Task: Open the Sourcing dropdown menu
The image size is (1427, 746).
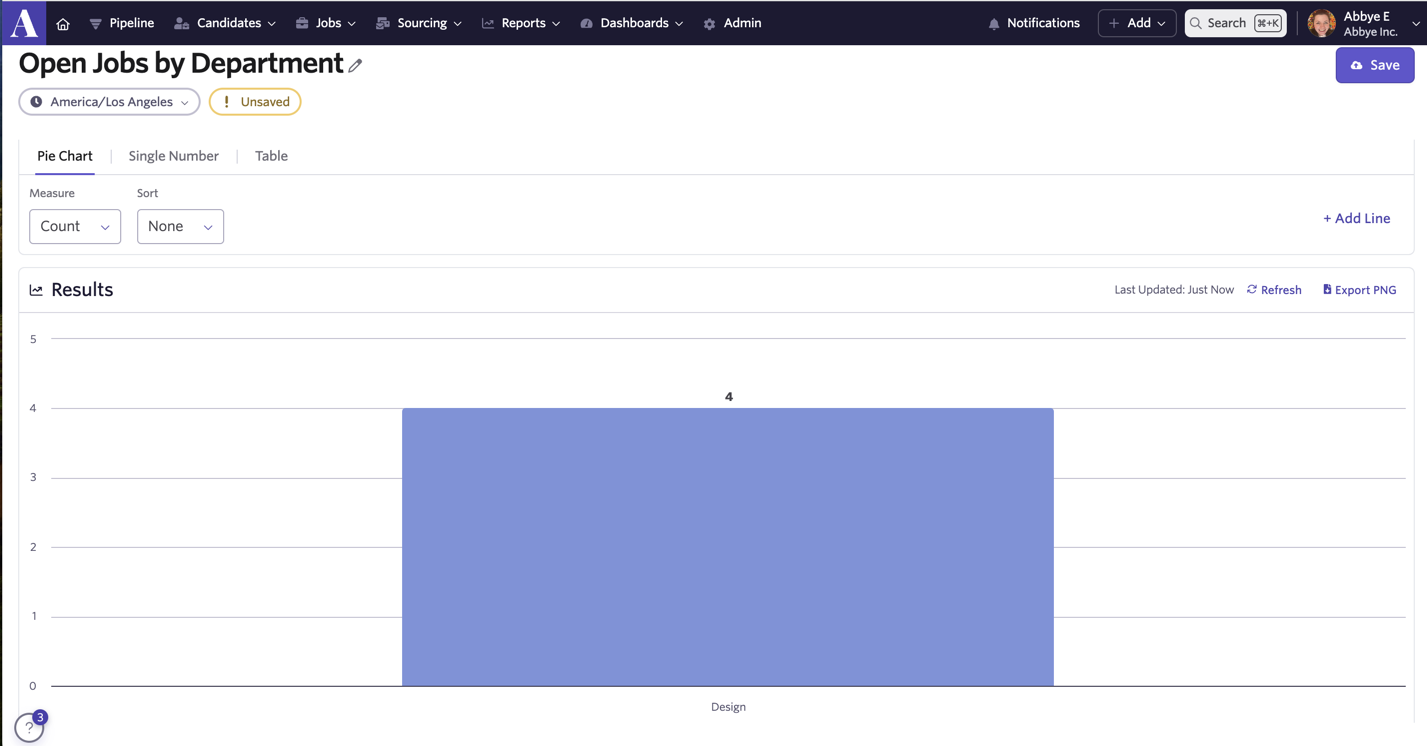Action: 419,23
